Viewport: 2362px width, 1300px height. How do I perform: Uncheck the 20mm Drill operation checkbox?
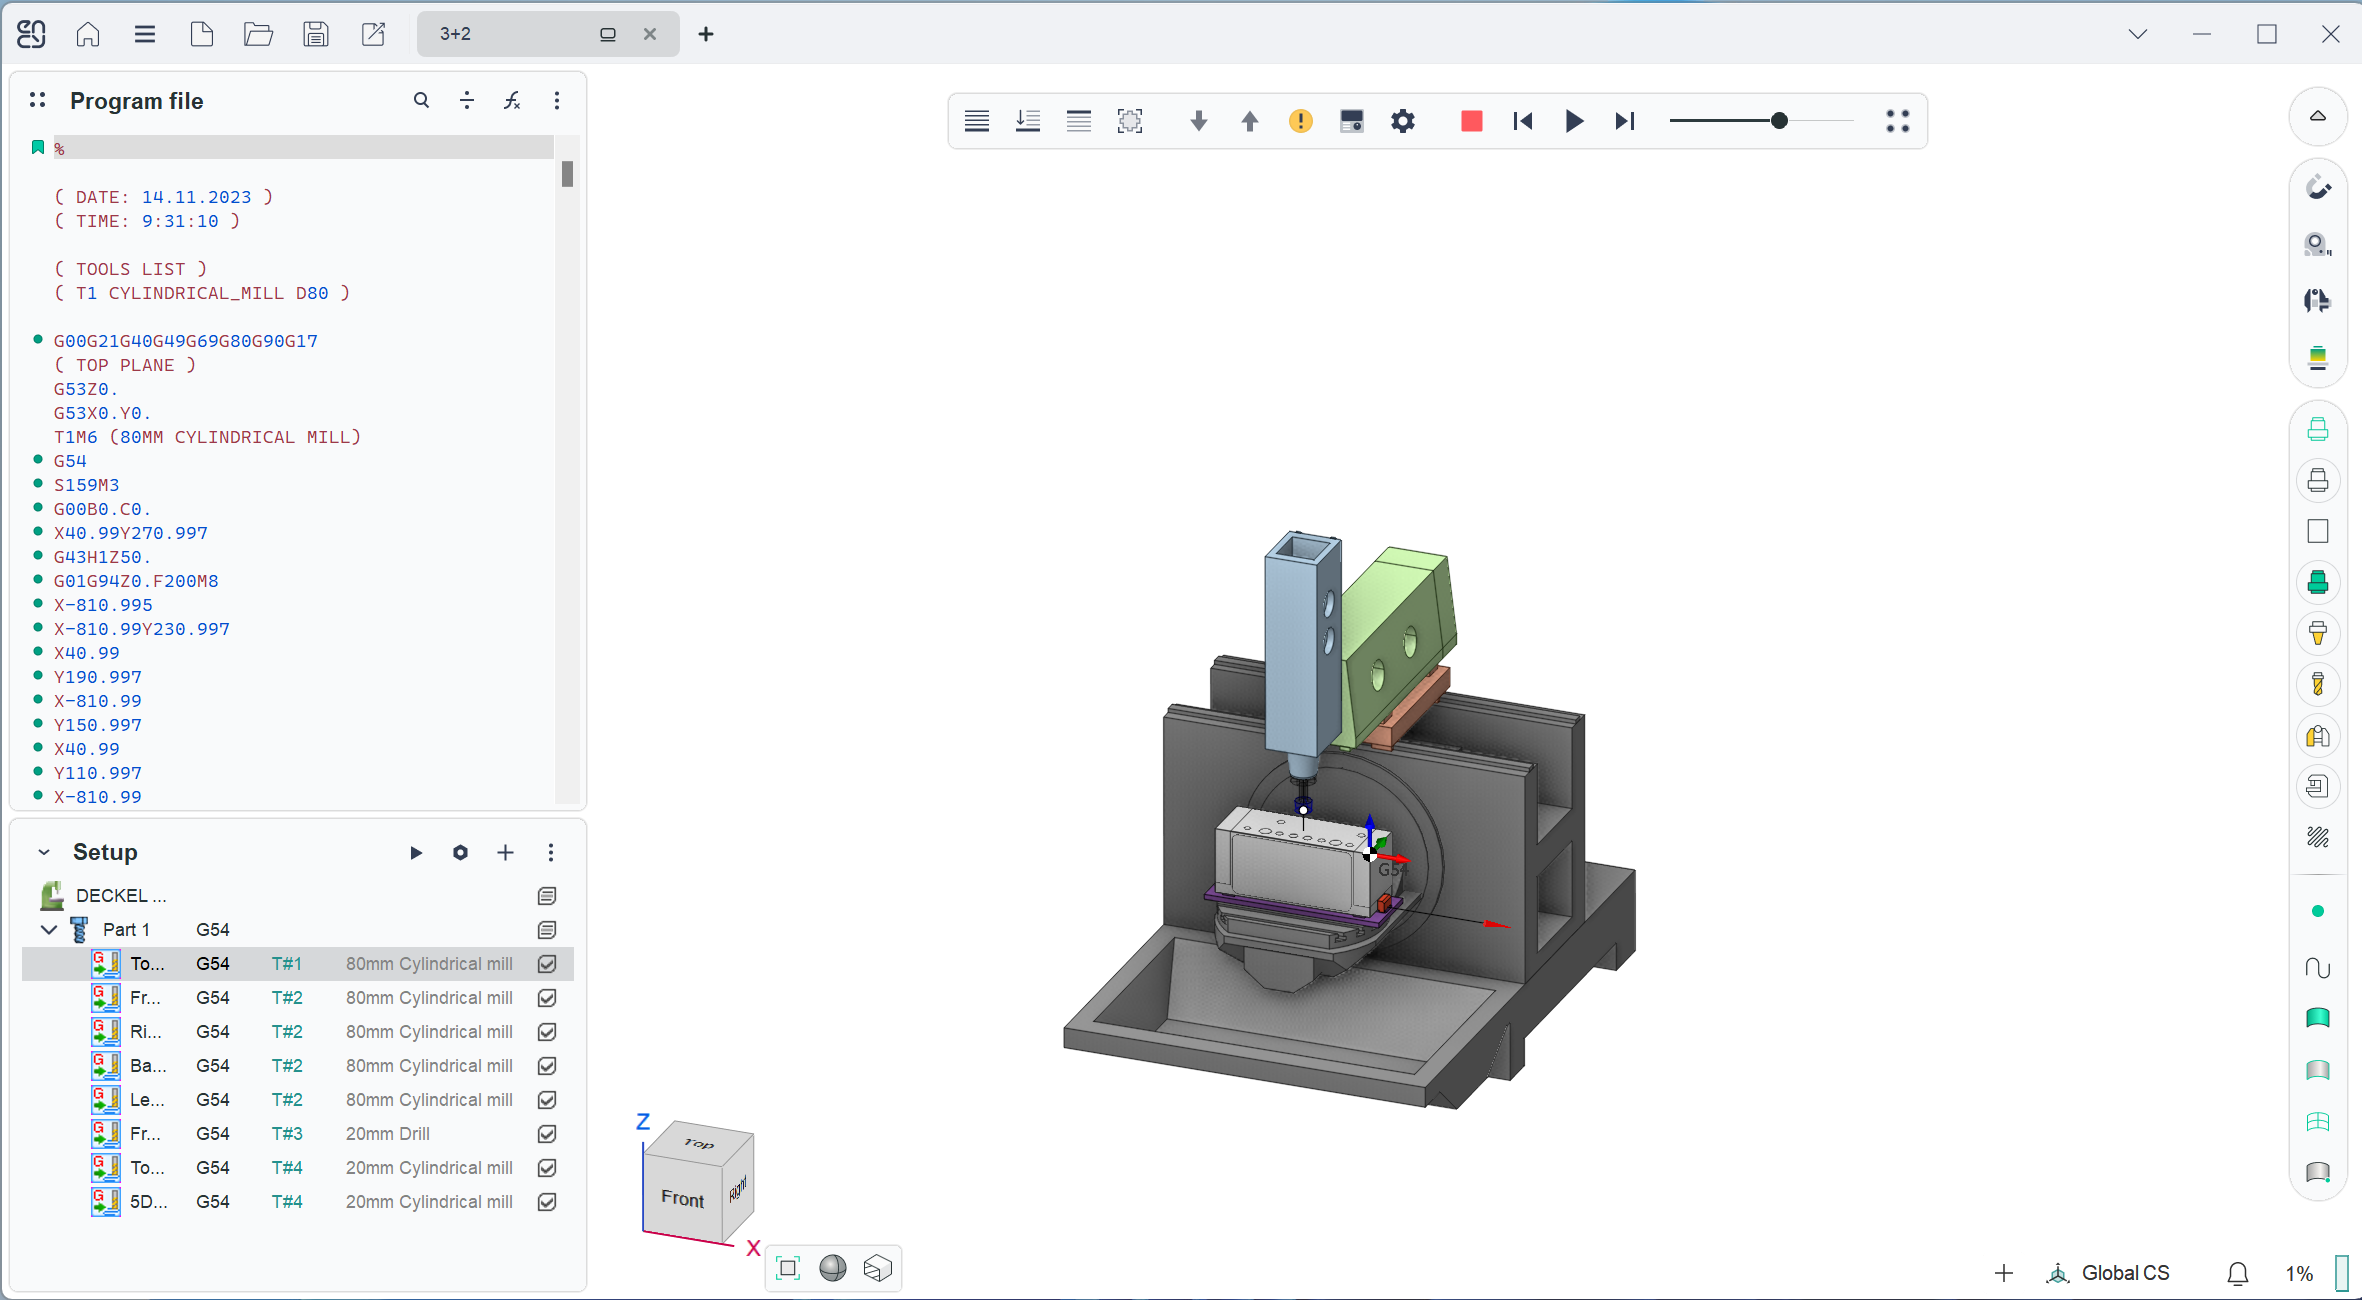[x=547, y=1134]
